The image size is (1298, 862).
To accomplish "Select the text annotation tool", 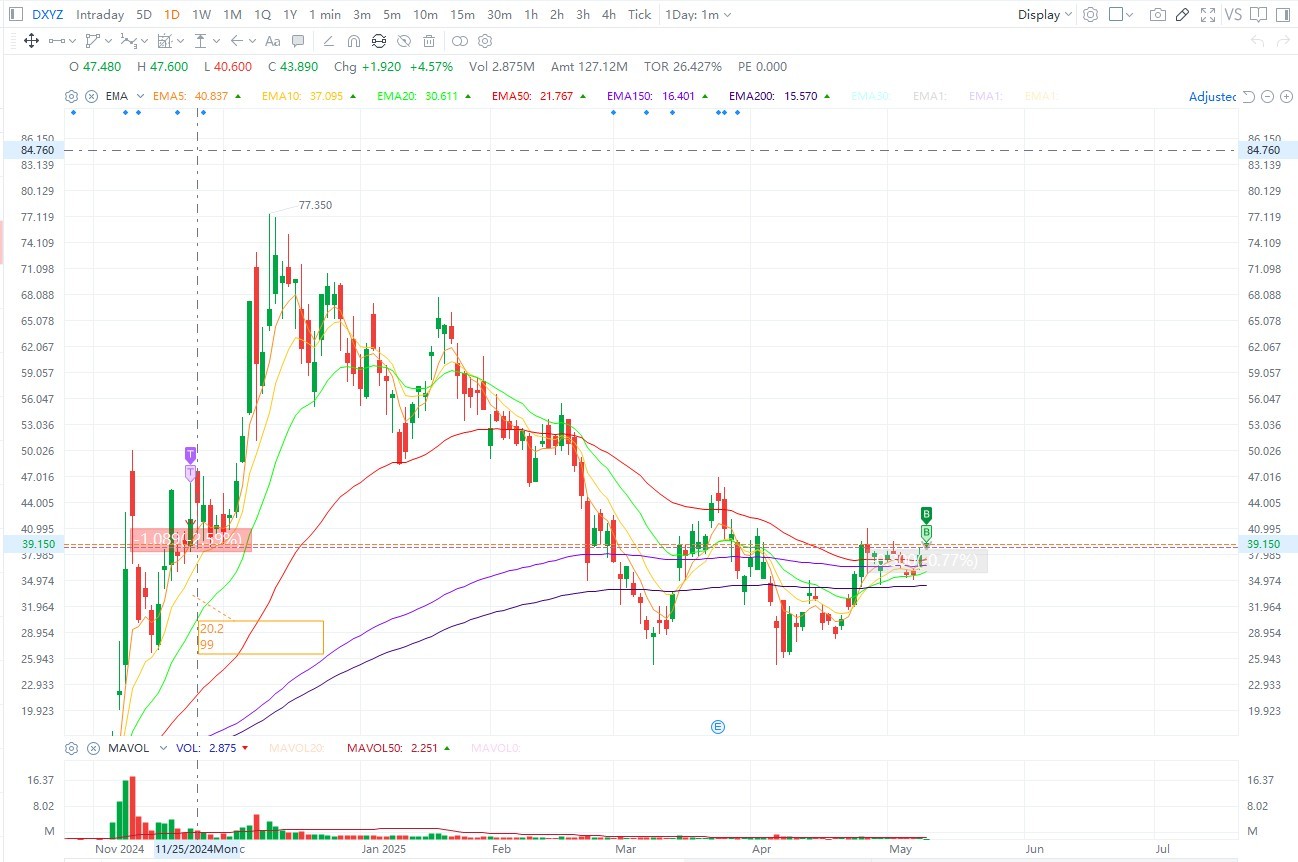I will (x=273, y=41).
